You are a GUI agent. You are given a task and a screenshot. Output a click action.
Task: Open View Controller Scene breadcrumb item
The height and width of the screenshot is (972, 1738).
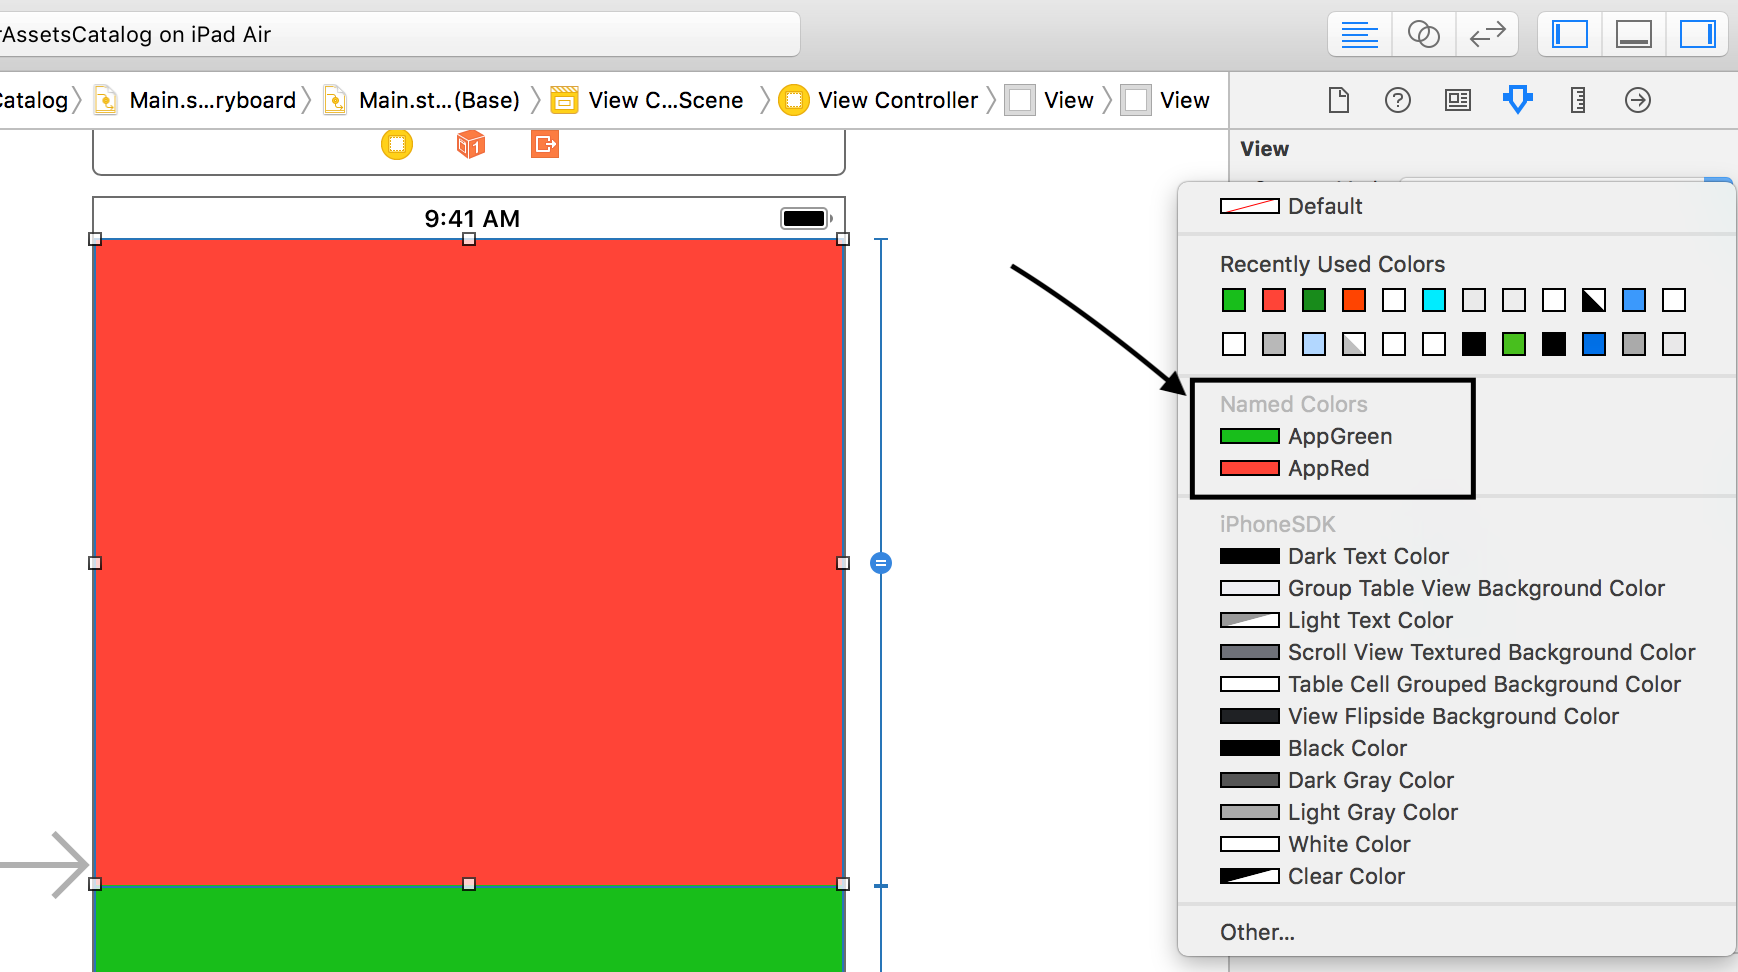(x=648, y=100)
